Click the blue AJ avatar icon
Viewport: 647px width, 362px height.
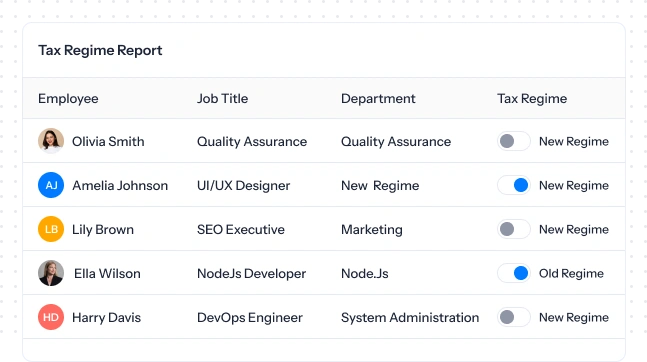click(51, 185)
